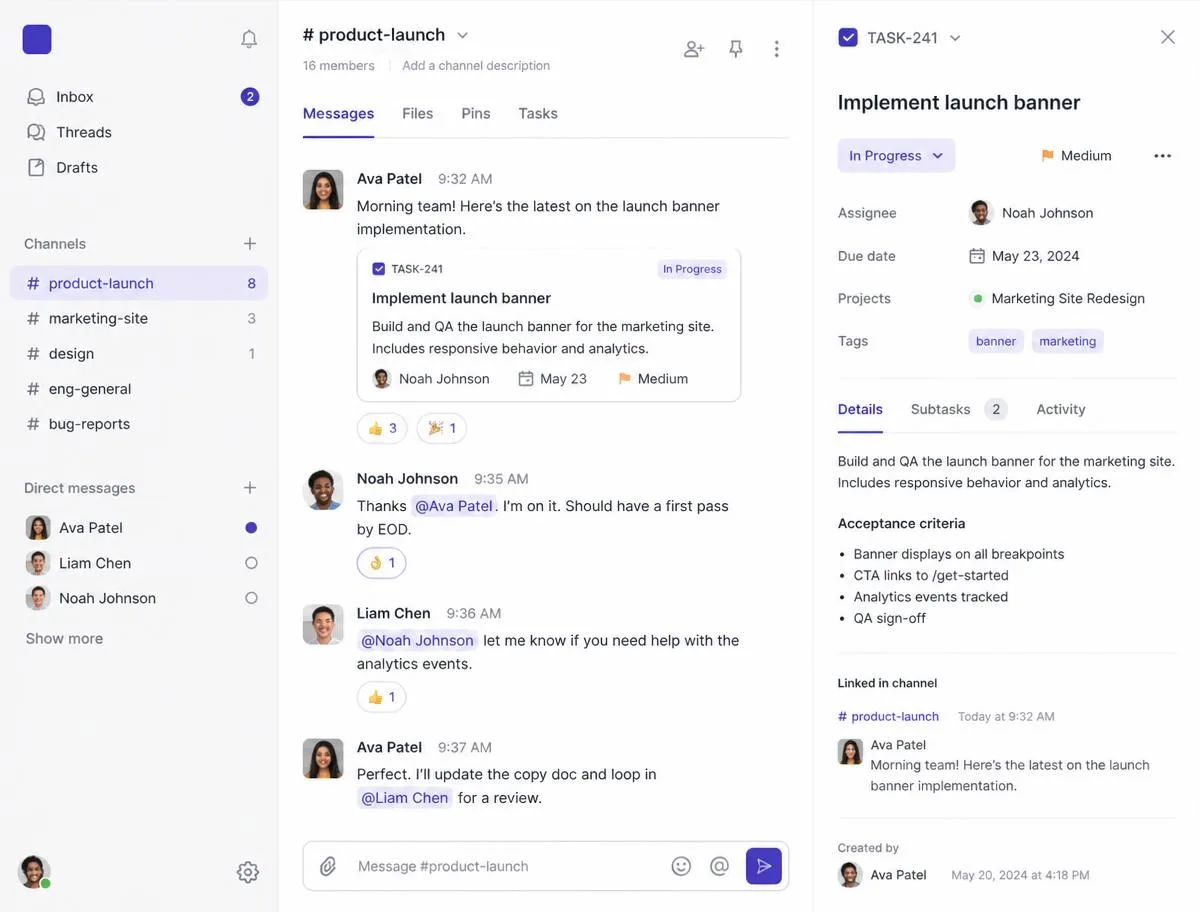Edit the due date May 23, 2024
Viewport: 1200px width, 912px height.
(x=1024, y=256)
